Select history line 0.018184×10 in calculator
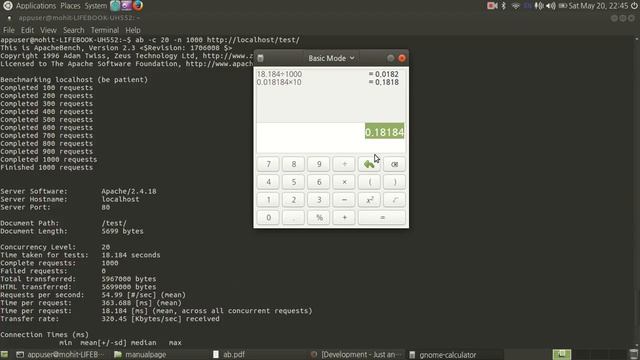This screenshot has width=640, height=360. click(x=279, y=82)
